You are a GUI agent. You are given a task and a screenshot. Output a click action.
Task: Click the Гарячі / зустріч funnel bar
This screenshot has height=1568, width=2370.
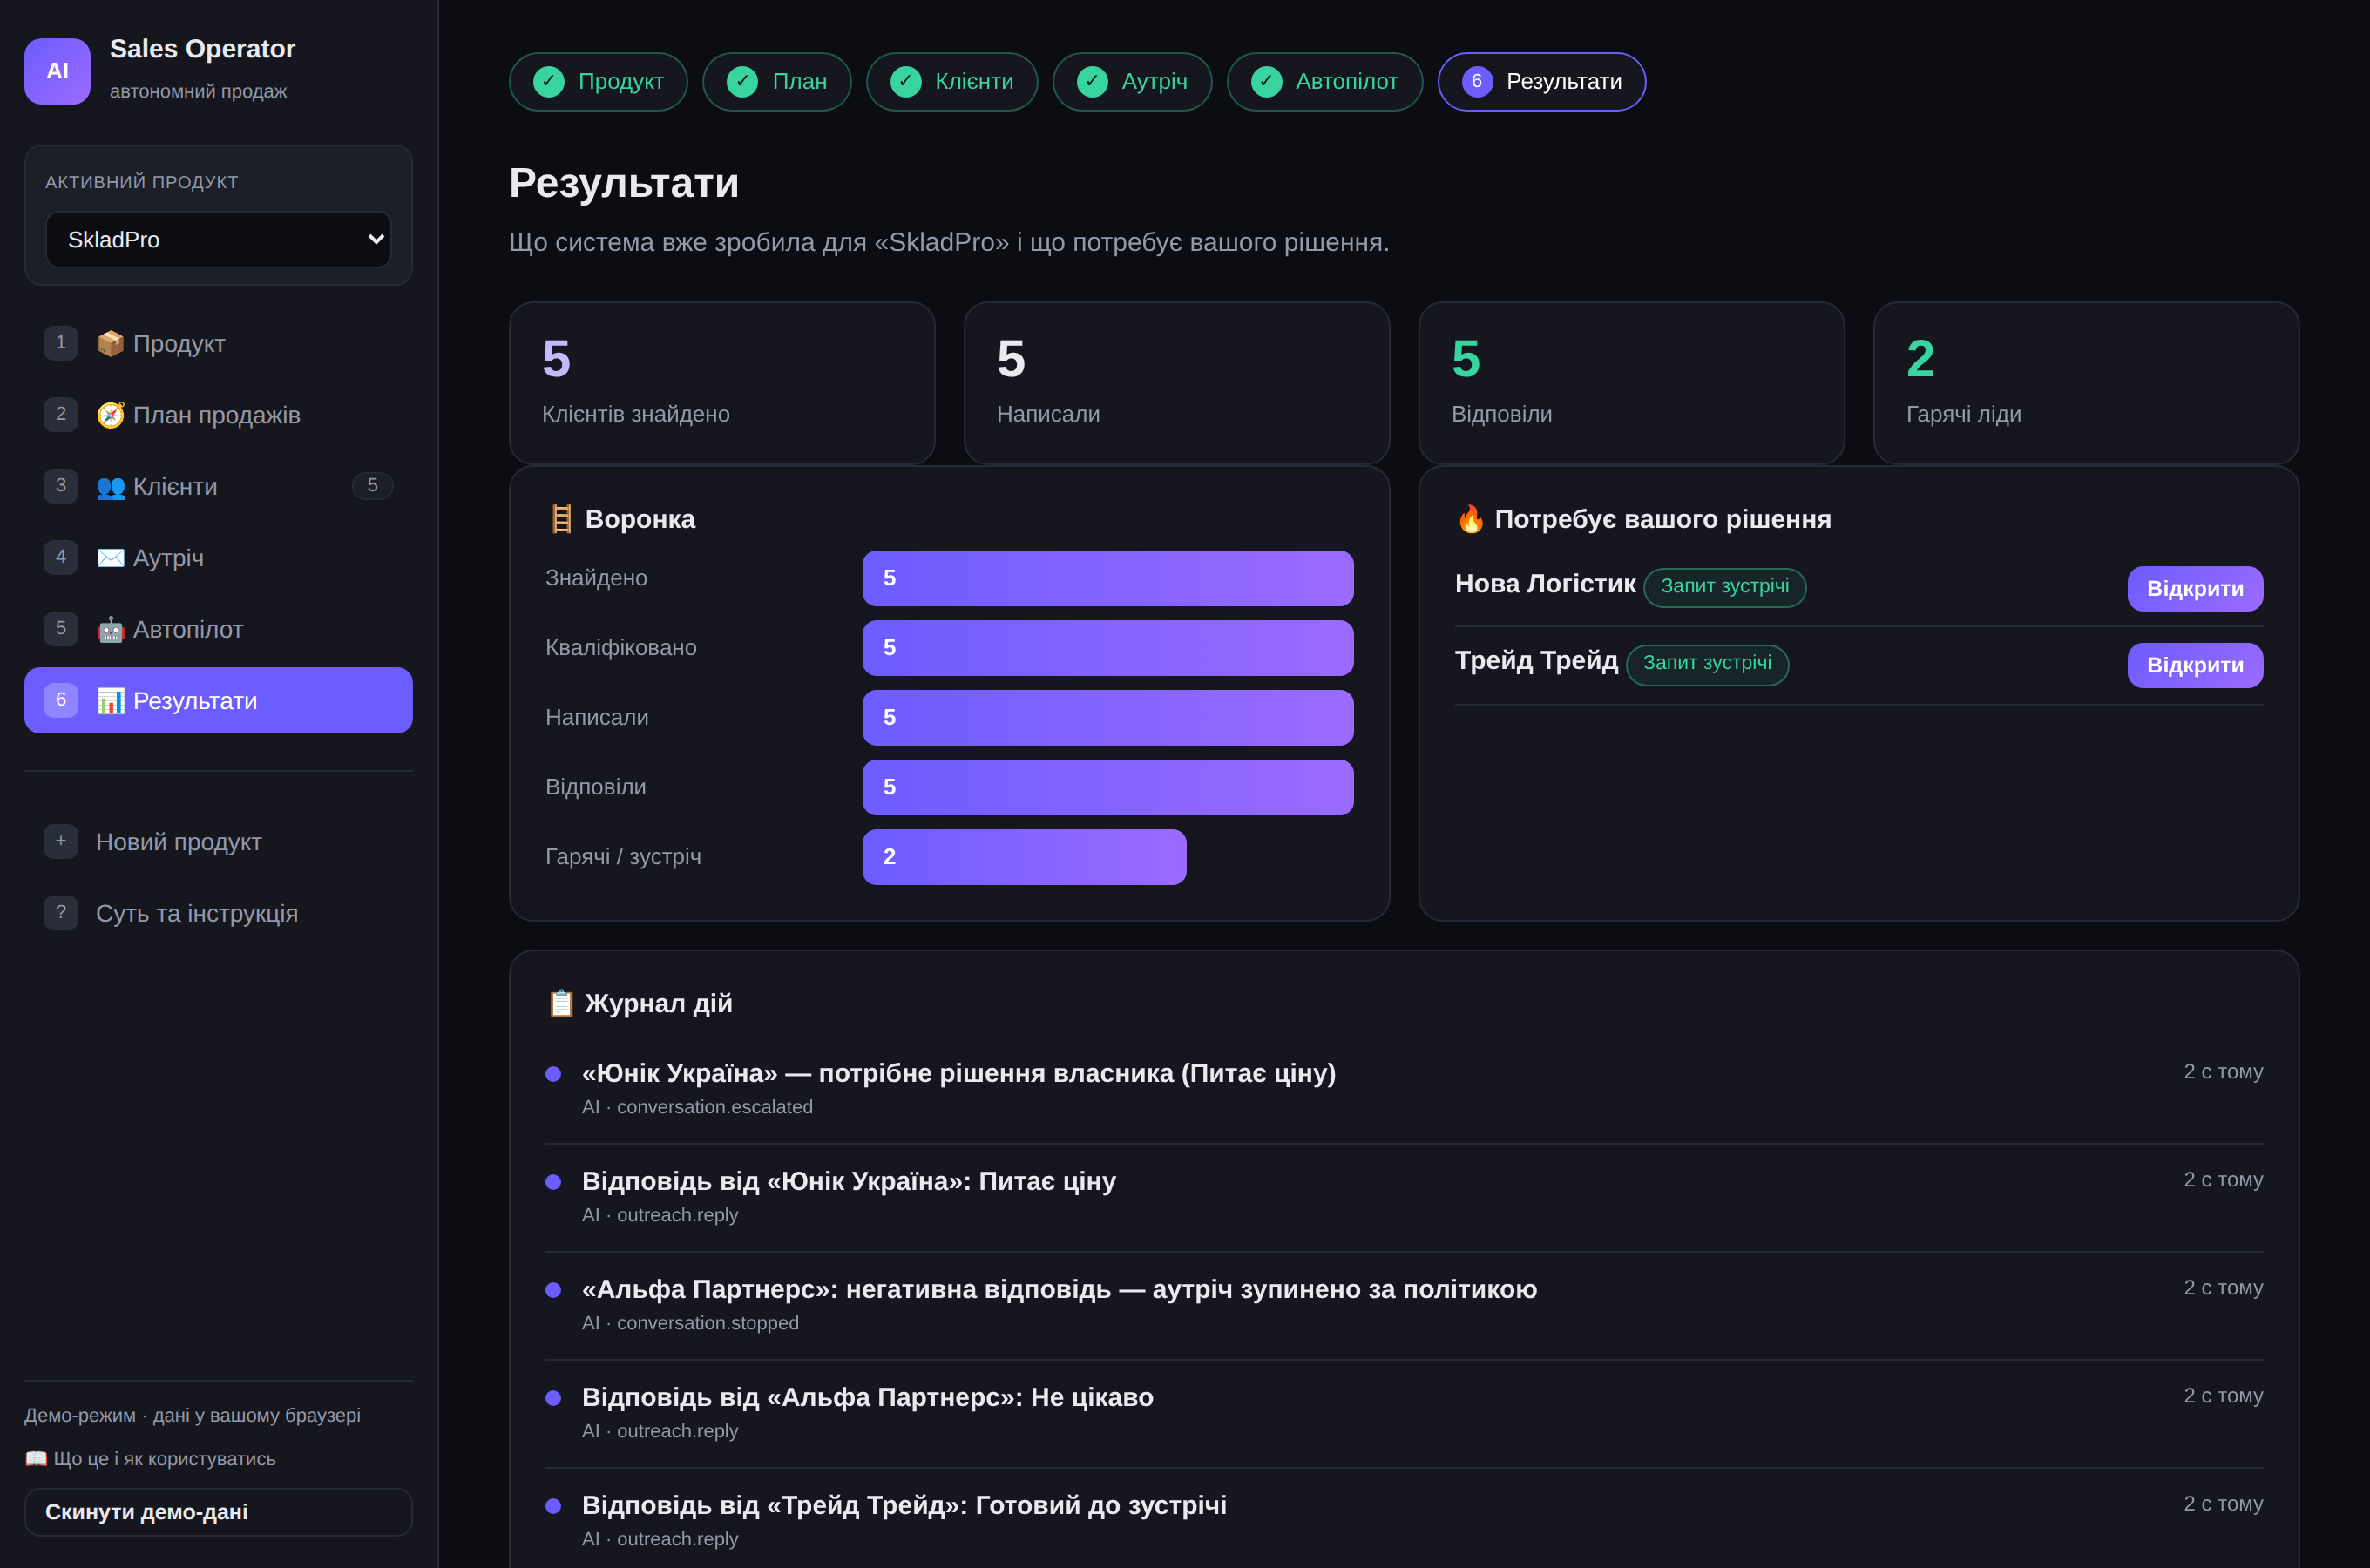pos(1024,857)
